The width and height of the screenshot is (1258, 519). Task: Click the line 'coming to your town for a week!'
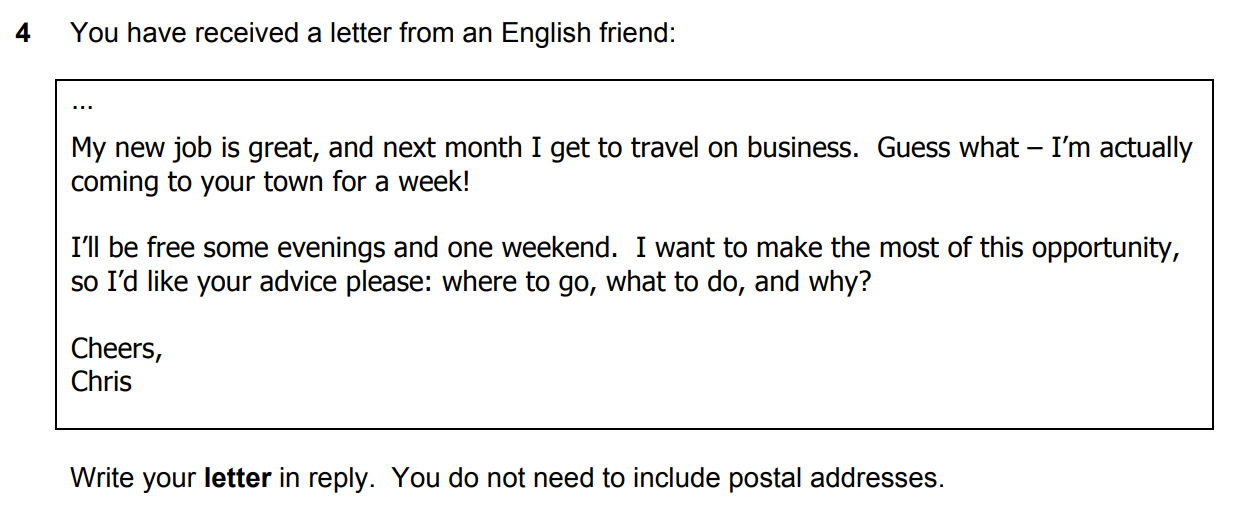269,183
